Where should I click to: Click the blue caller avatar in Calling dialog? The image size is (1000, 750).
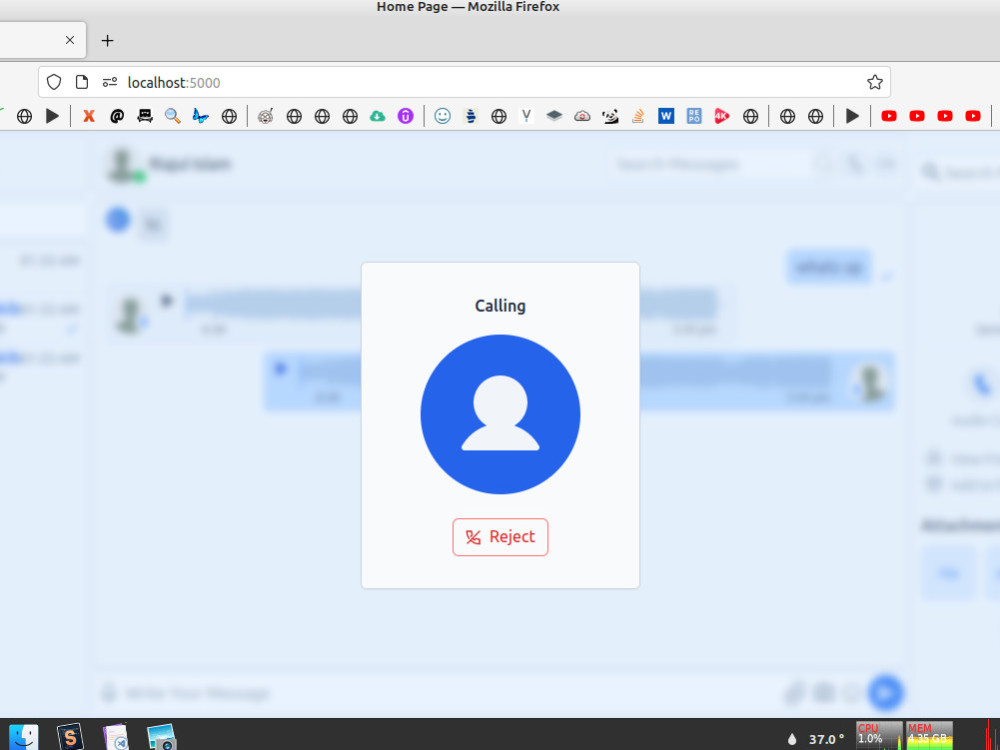tap(500, 414)
